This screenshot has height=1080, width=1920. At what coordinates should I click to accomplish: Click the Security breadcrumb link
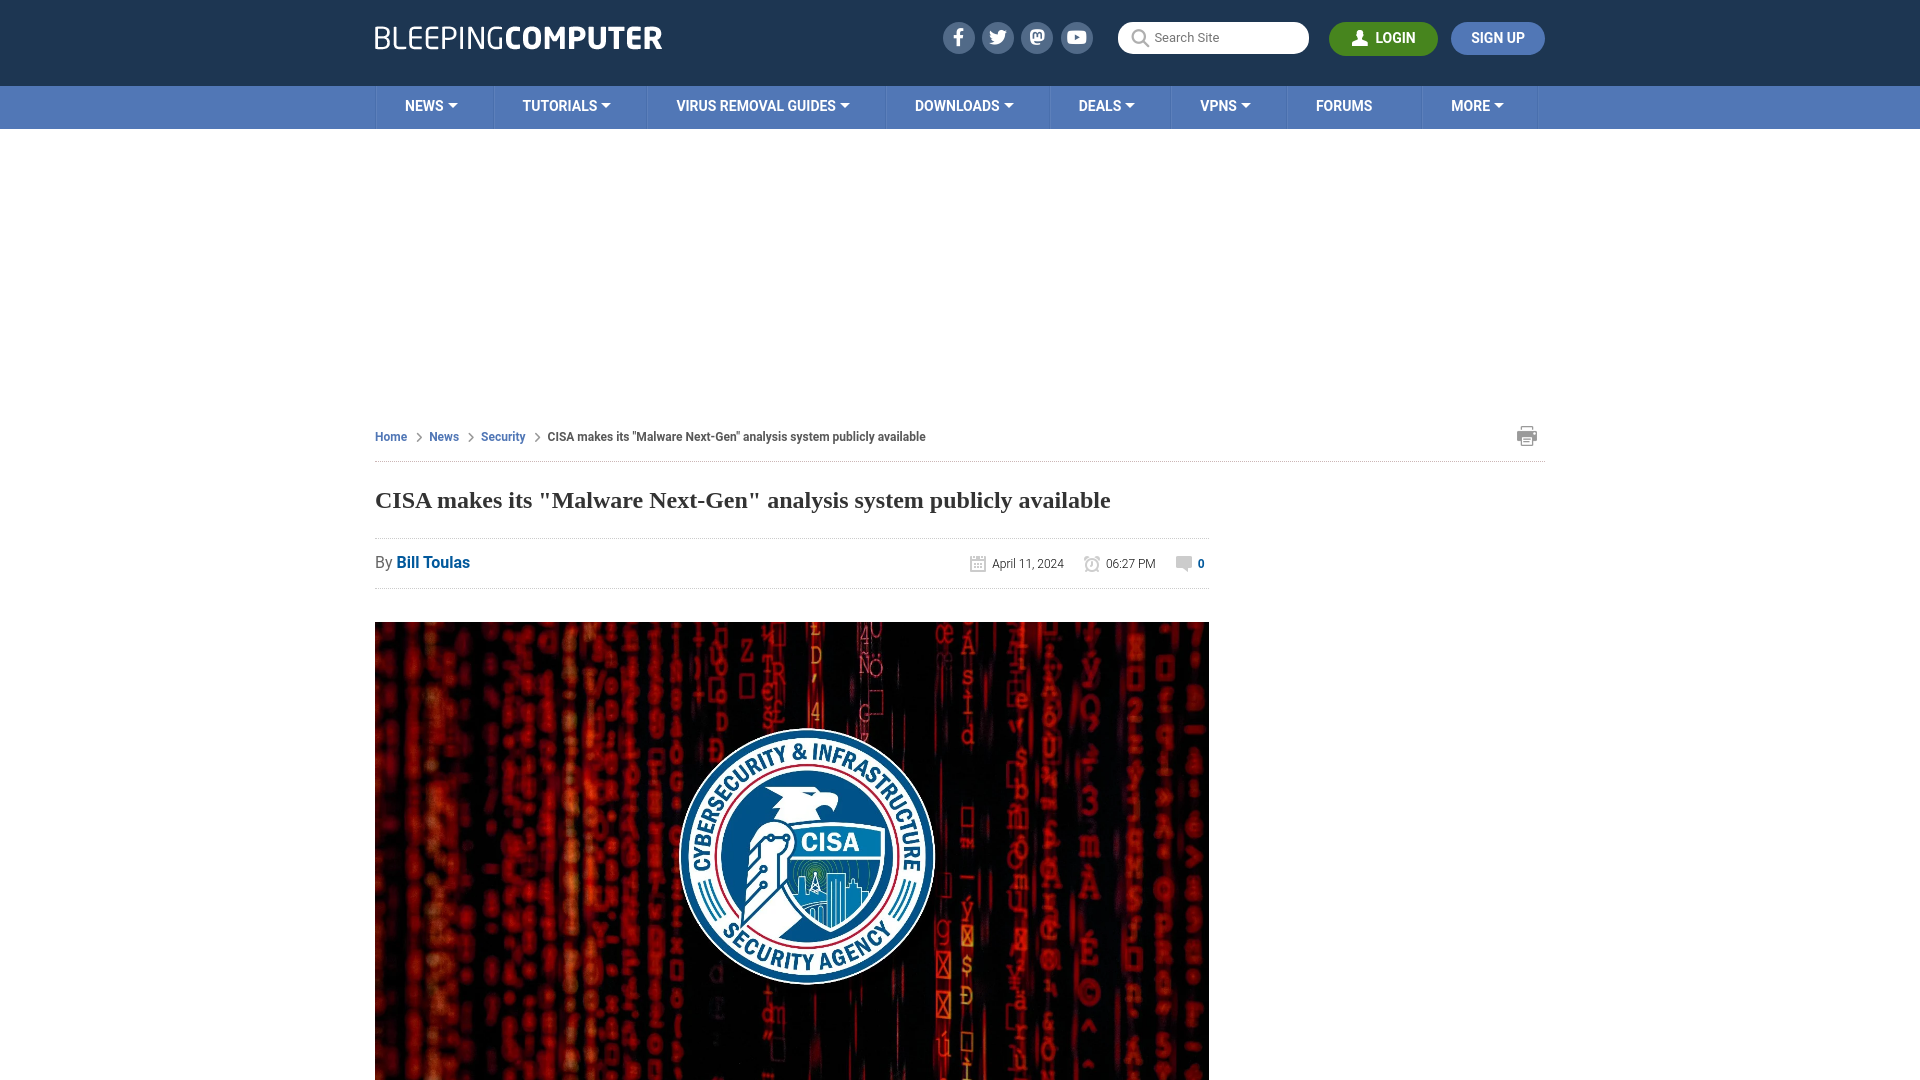pyautogui.click(x=502, y=436)
